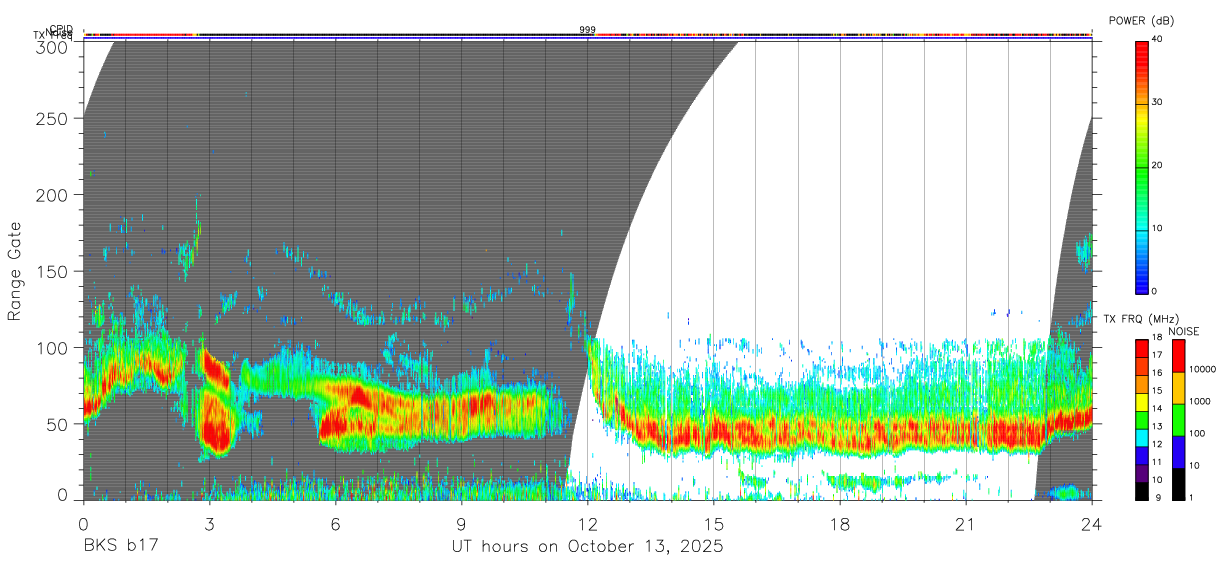1228x567 pixels.
Task: Click the TX FRQ (MHz) legend title
Action: tap(1140, 319)
